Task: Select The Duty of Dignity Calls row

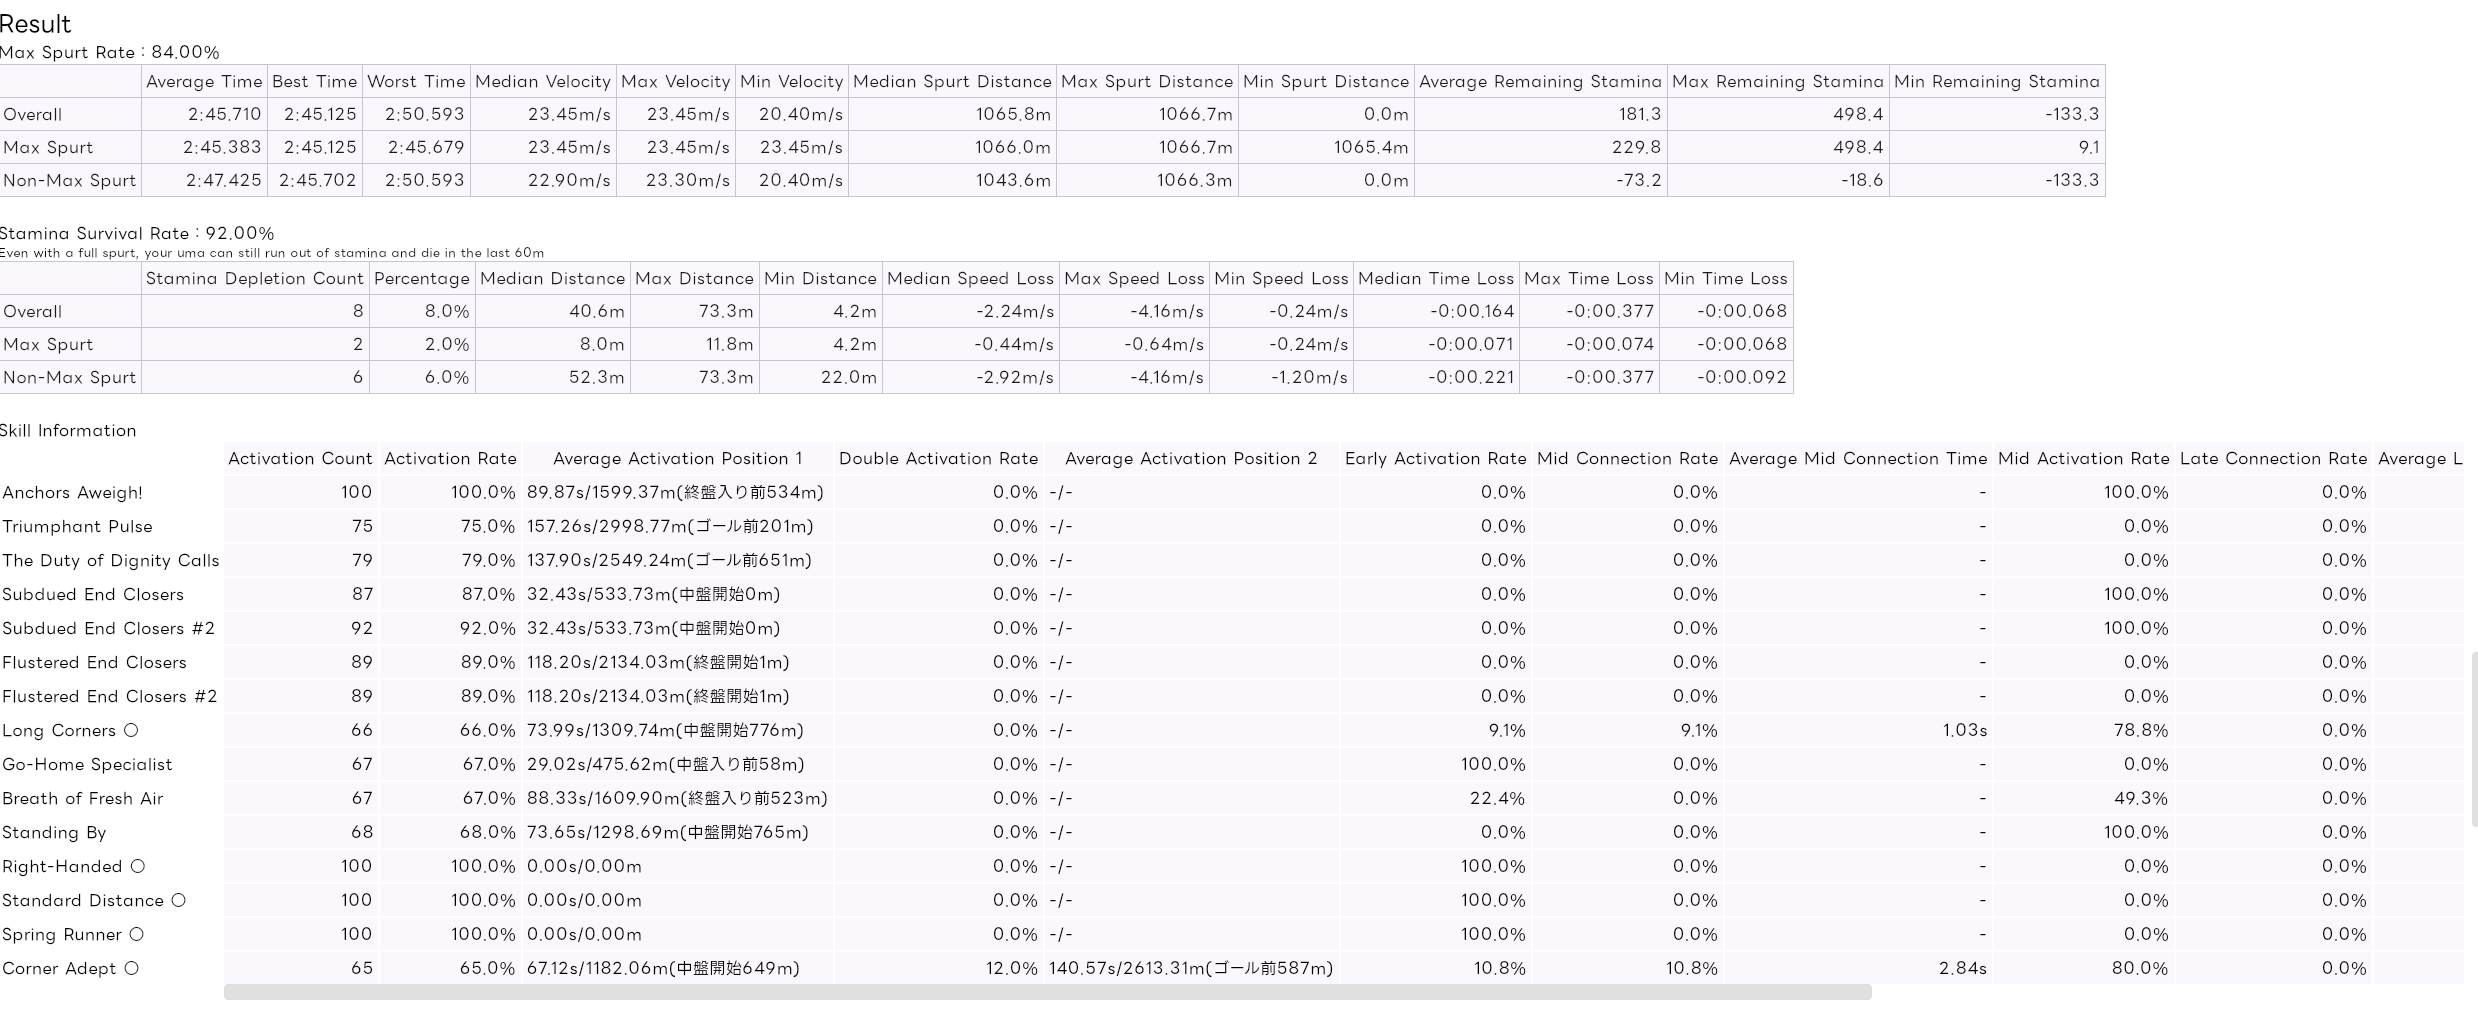Action: point(1232,560)
